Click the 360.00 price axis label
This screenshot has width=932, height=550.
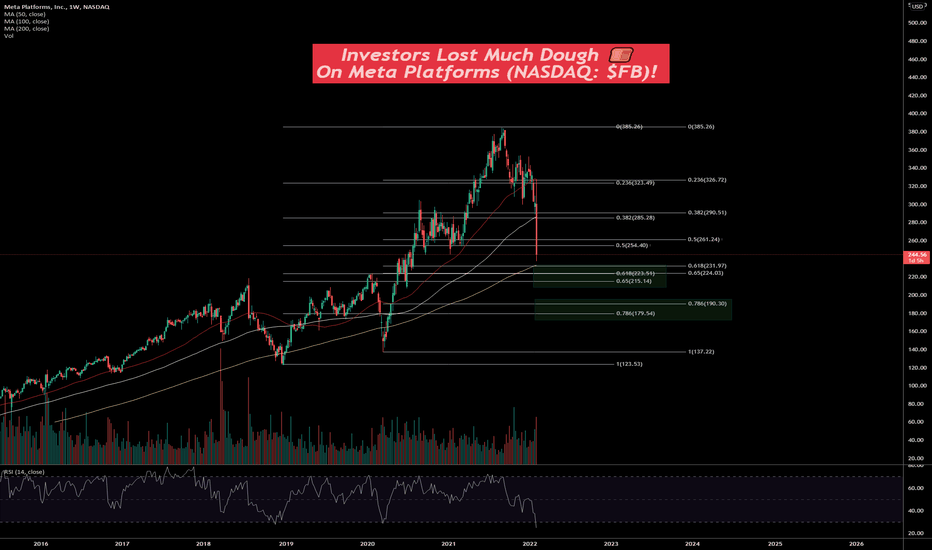point(917,150)
